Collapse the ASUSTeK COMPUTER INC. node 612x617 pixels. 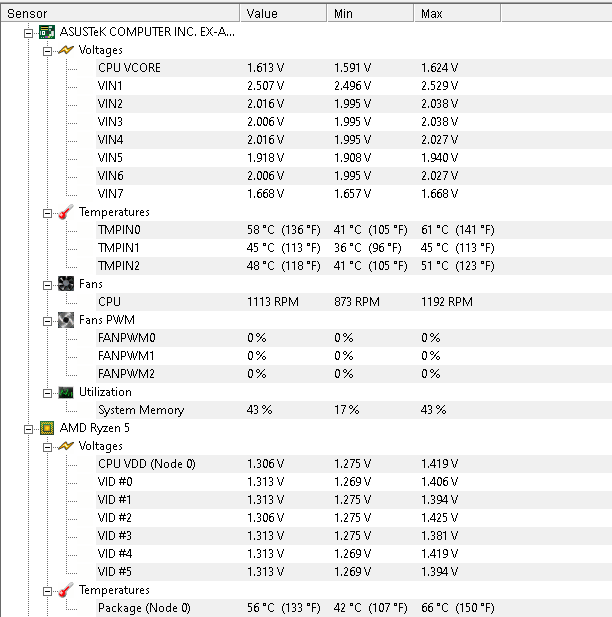tap(28, 33)
